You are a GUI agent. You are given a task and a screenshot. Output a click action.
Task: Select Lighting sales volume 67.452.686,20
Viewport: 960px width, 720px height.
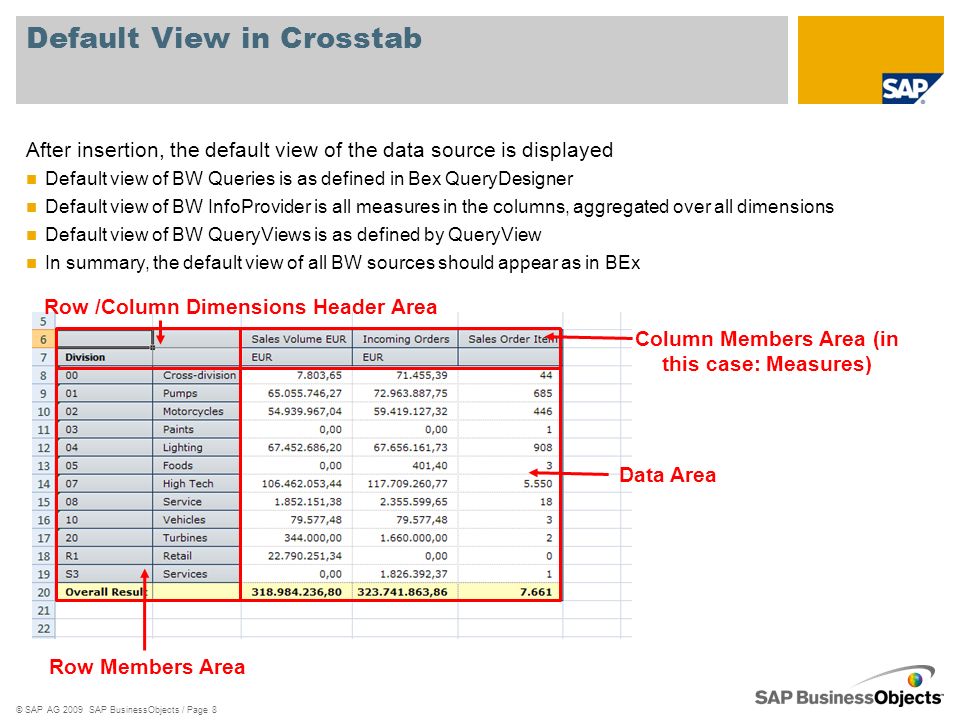[297, 448]
